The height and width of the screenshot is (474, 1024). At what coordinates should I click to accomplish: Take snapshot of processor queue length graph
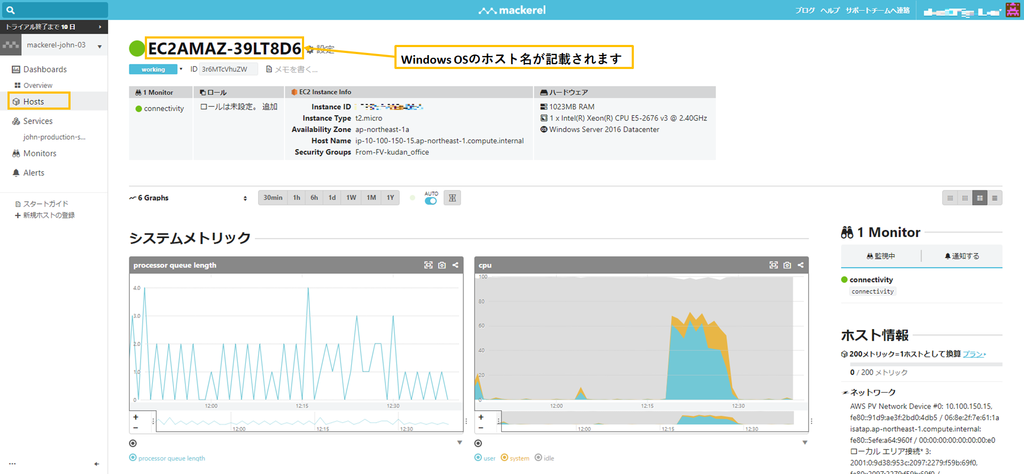(442, 265)
